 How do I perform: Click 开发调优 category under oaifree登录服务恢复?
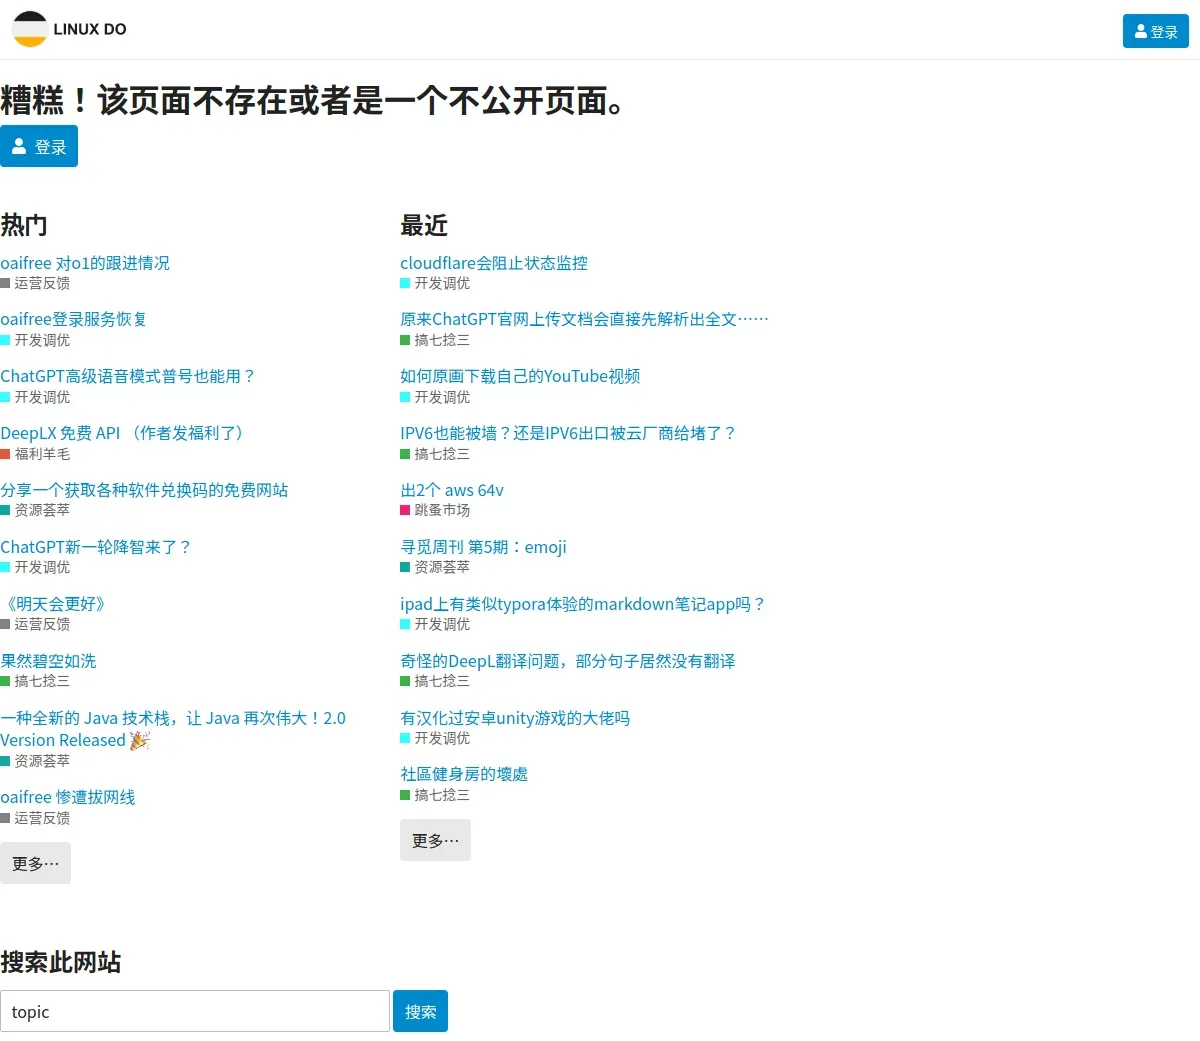pyautogui.click(x=35, y=340)
